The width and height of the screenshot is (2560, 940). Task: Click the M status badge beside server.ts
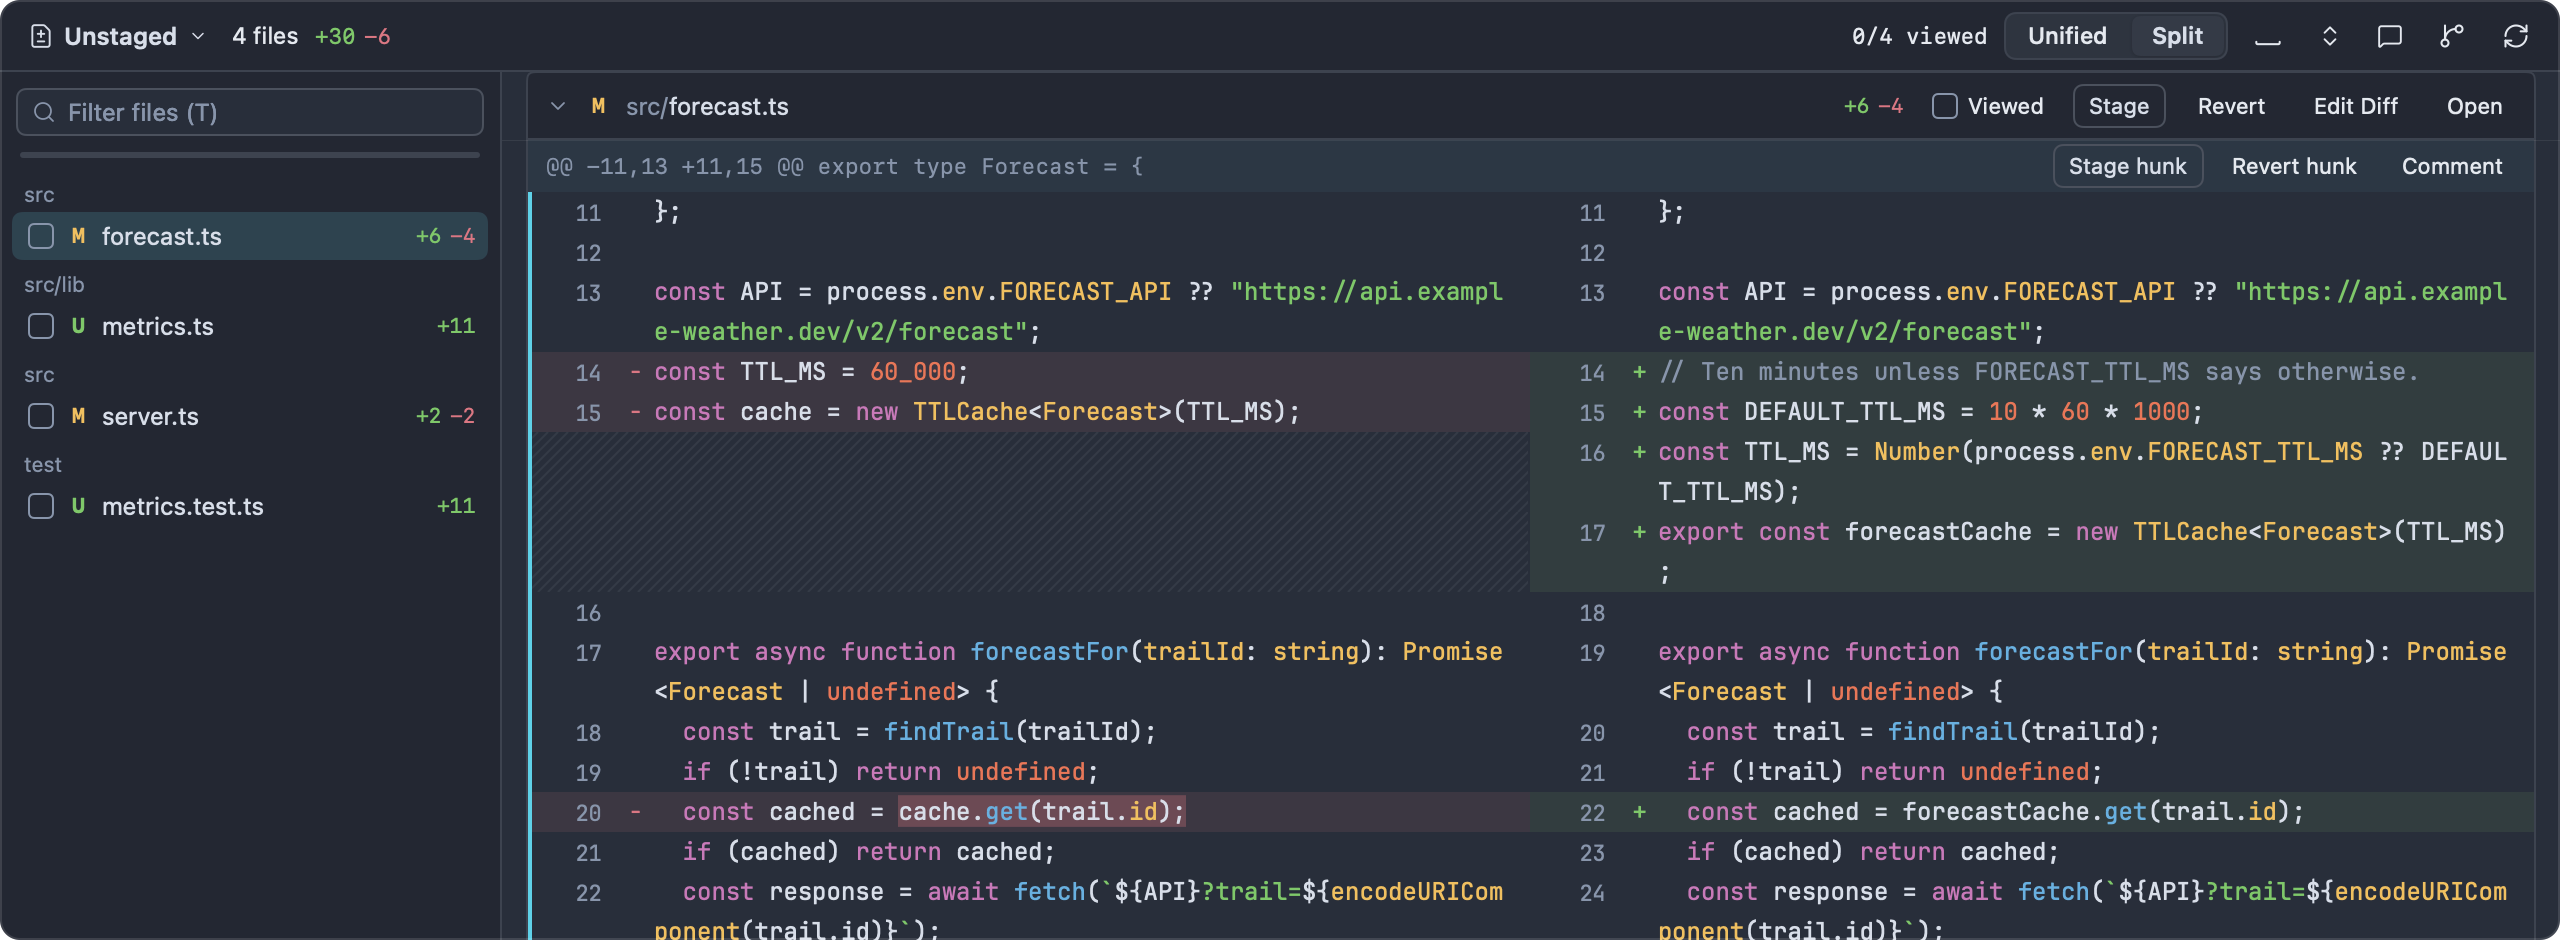(78, 416)
